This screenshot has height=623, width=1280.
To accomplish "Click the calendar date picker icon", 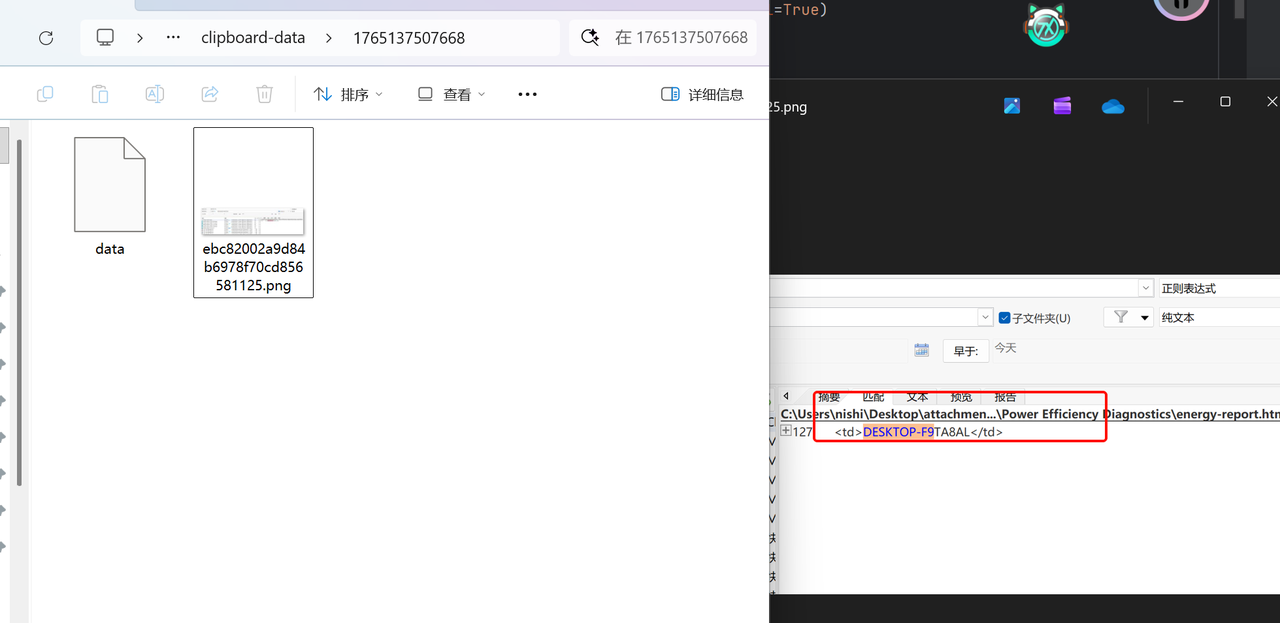I will coord(922,350).
